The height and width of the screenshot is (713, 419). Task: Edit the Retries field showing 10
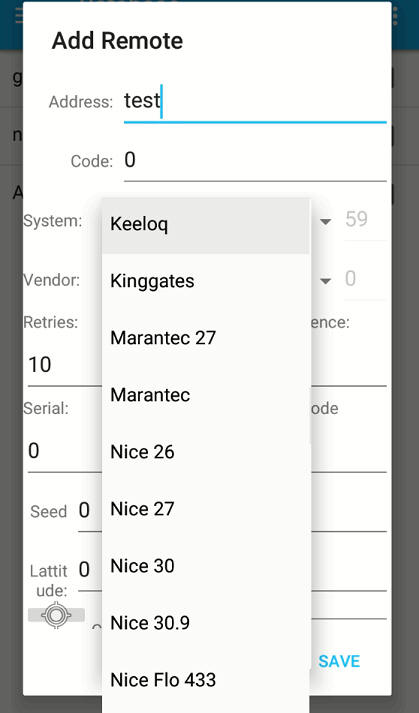(x=65, y=365)
